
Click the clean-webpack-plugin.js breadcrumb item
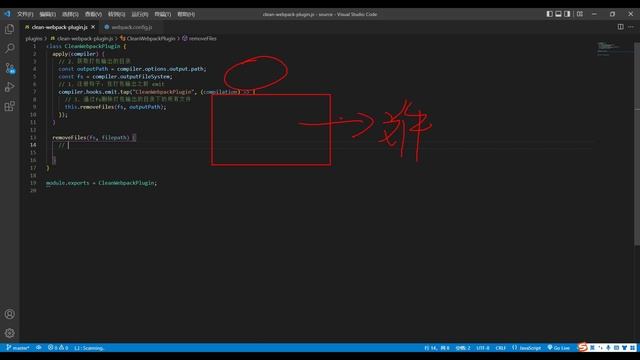coord(82,38)
